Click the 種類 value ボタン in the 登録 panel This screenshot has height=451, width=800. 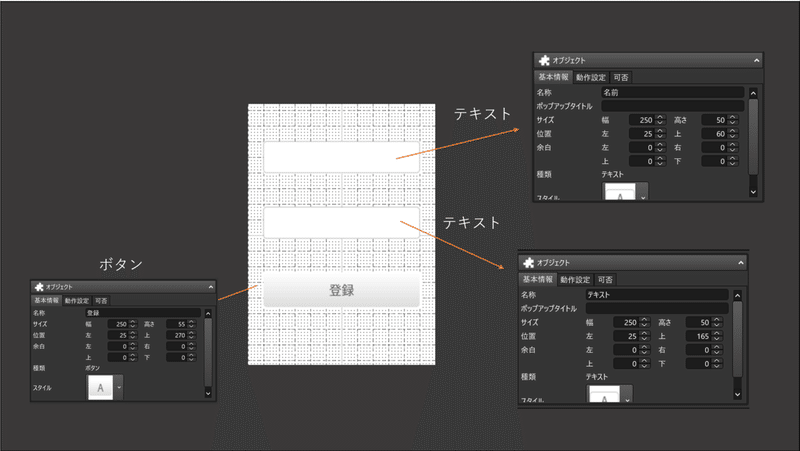coord(92,368)
